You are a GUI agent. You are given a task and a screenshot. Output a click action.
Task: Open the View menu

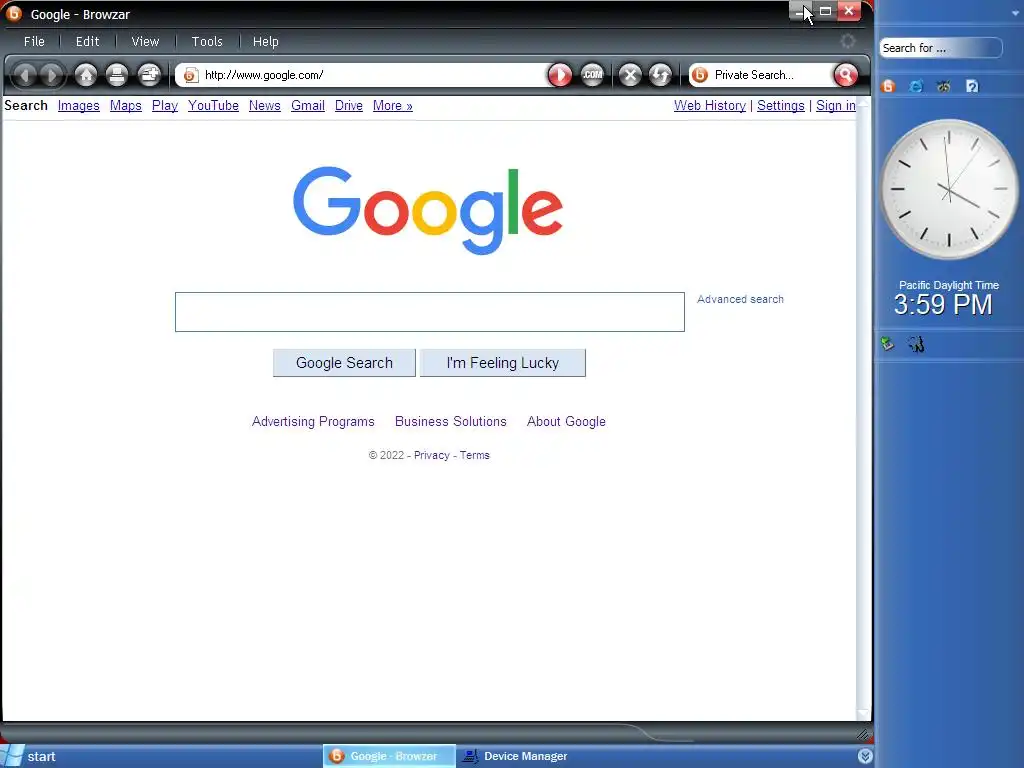click(145, 41)
